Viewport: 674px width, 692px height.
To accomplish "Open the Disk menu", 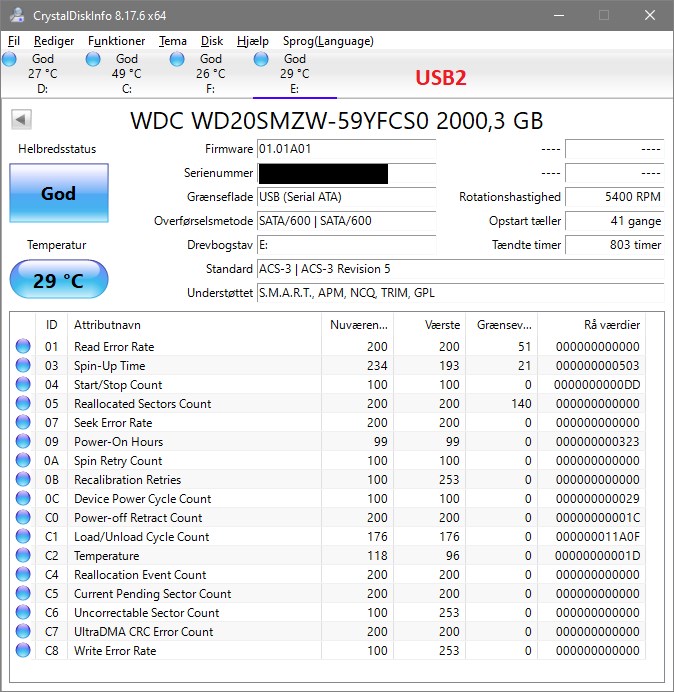I will [x=212, y=41].
